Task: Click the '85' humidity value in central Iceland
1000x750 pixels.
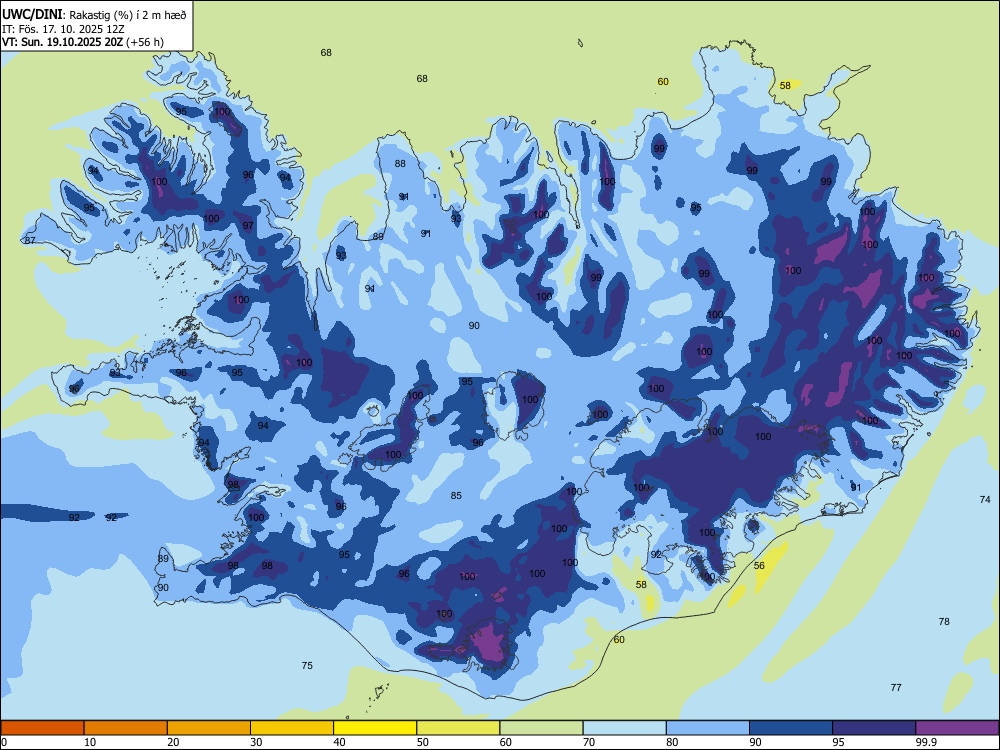Action: coord(456,496)
